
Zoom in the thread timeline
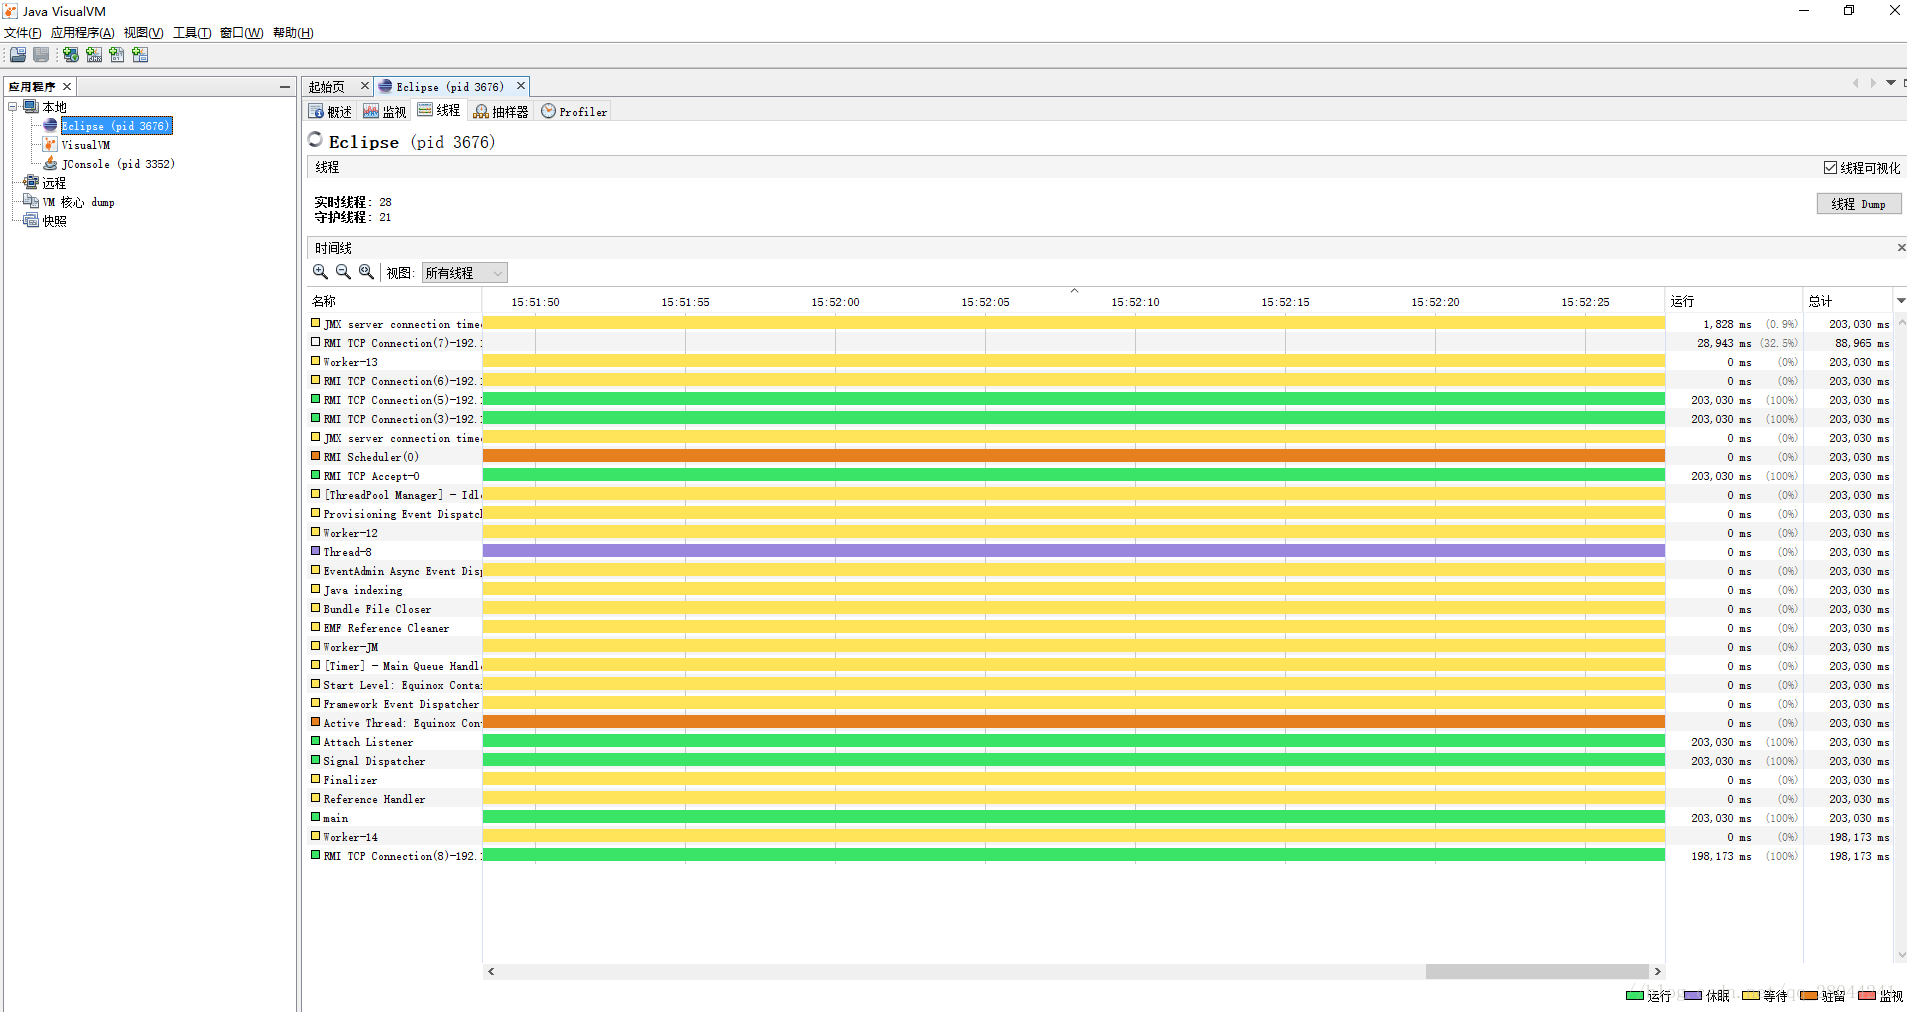point(320,272)
